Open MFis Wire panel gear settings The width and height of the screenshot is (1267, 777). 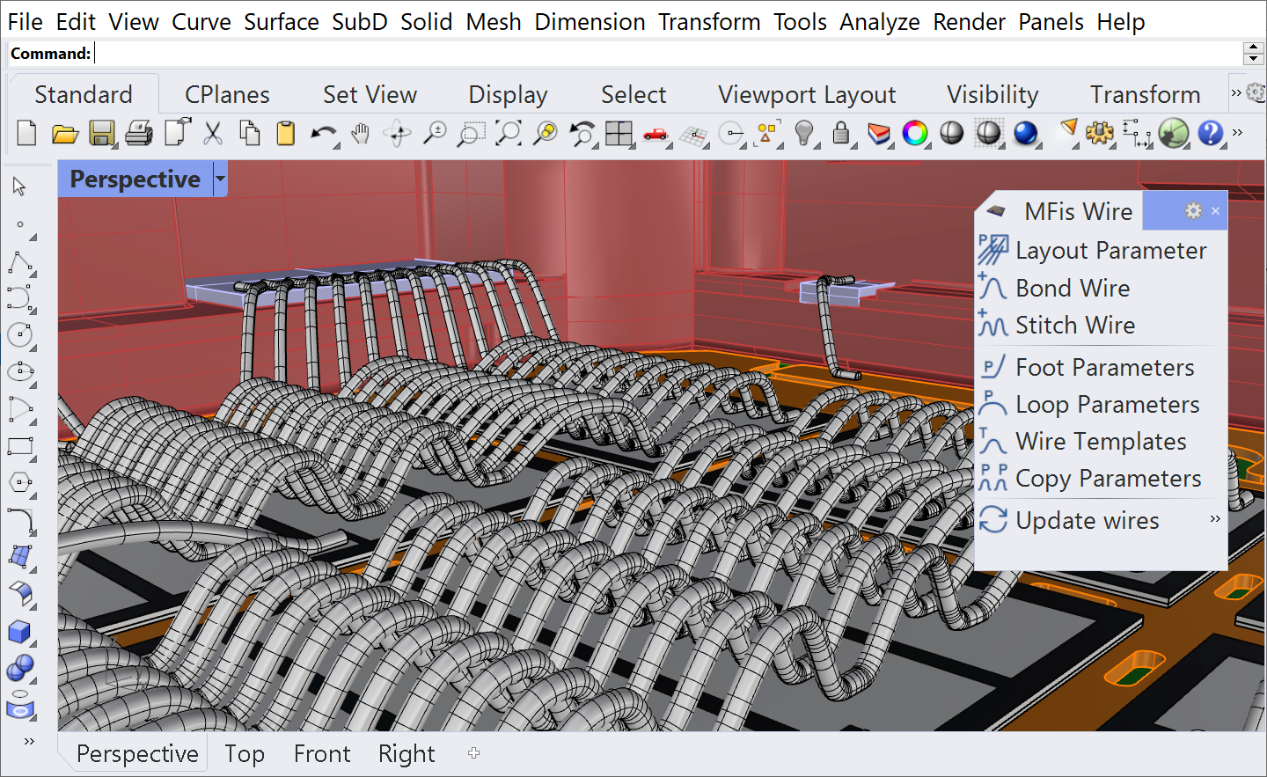[1192, 211]
